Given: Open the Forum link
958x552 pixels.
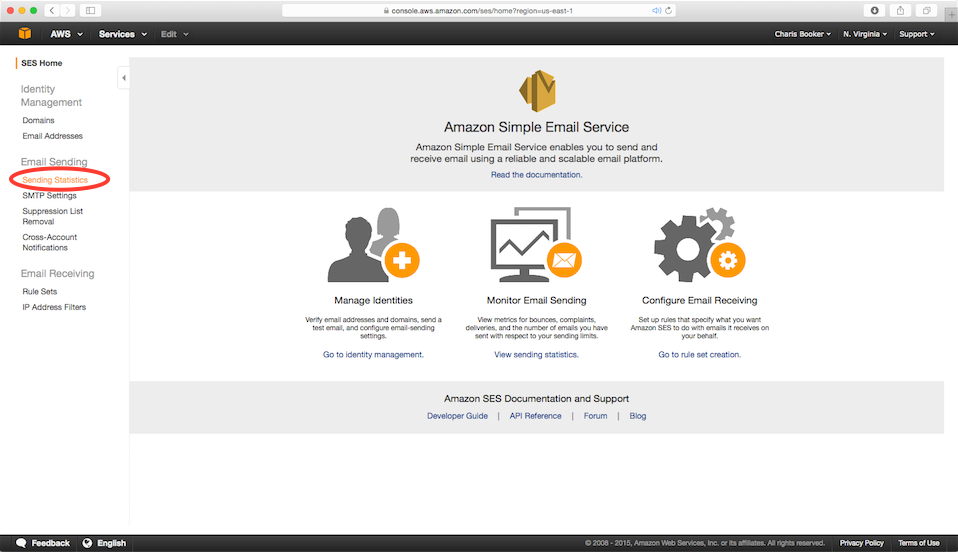Looking at the screenshot, I should pos(596,416).
